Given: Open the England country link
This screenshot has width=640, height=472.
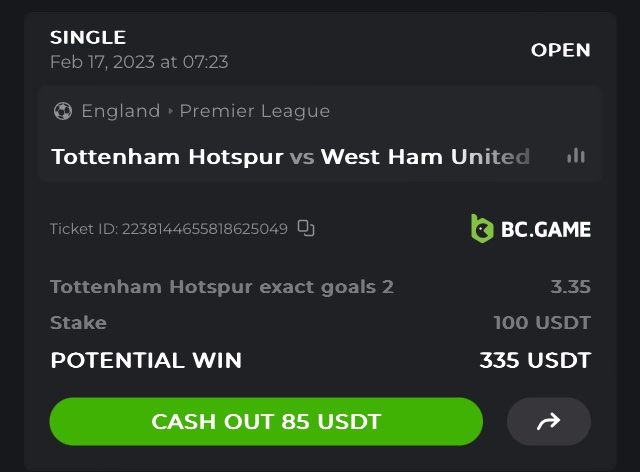Looking at the screenshot, I should (120, 111).
